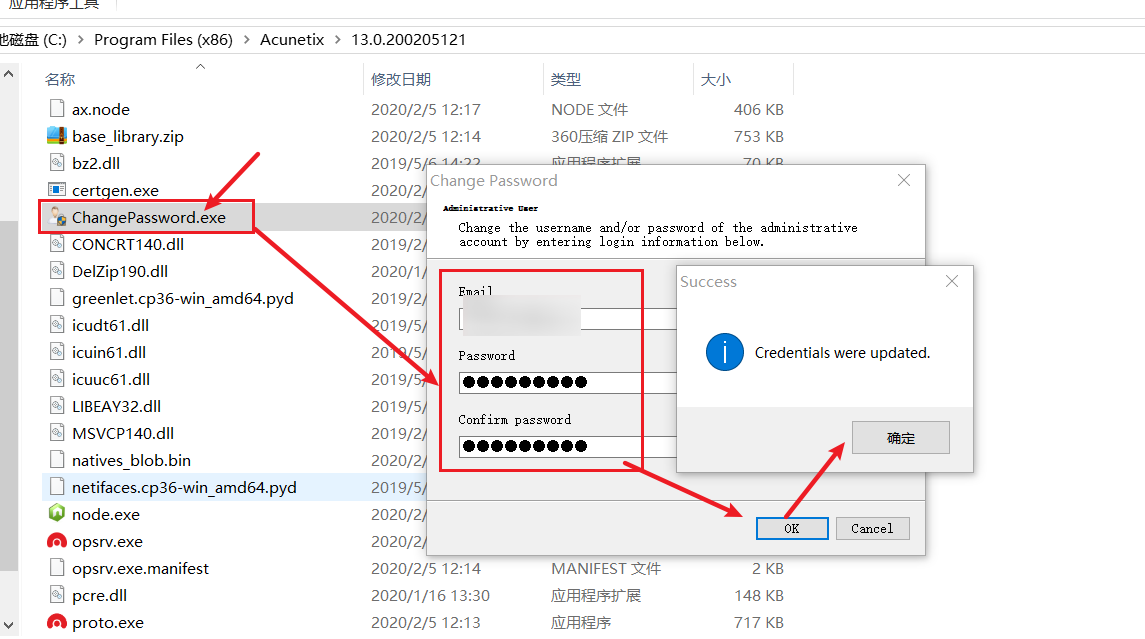Click the base_library.zip compressed archive icon
The image size is (1145, 639).
[x=57, y=135]
